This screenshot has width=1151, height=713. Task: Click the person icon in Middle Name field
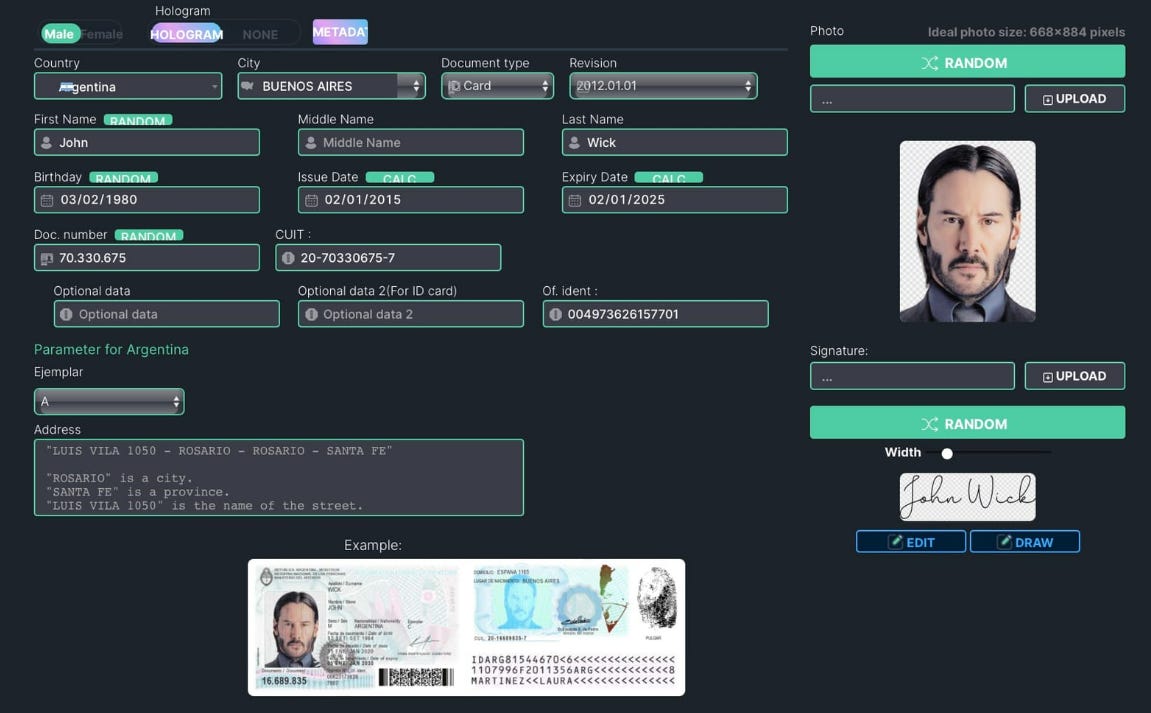[311, 142]
